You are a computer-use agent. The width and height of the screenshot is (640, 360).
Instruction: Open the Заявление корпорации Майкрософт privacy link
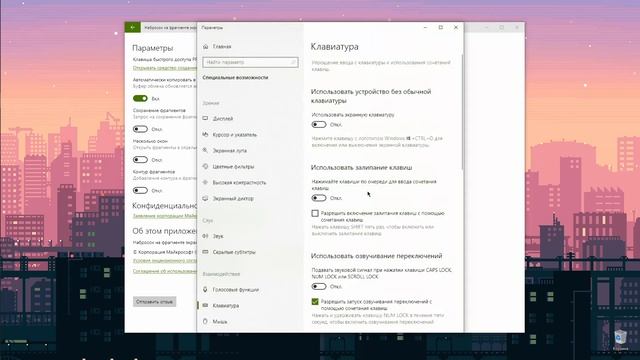coord(164,216)
